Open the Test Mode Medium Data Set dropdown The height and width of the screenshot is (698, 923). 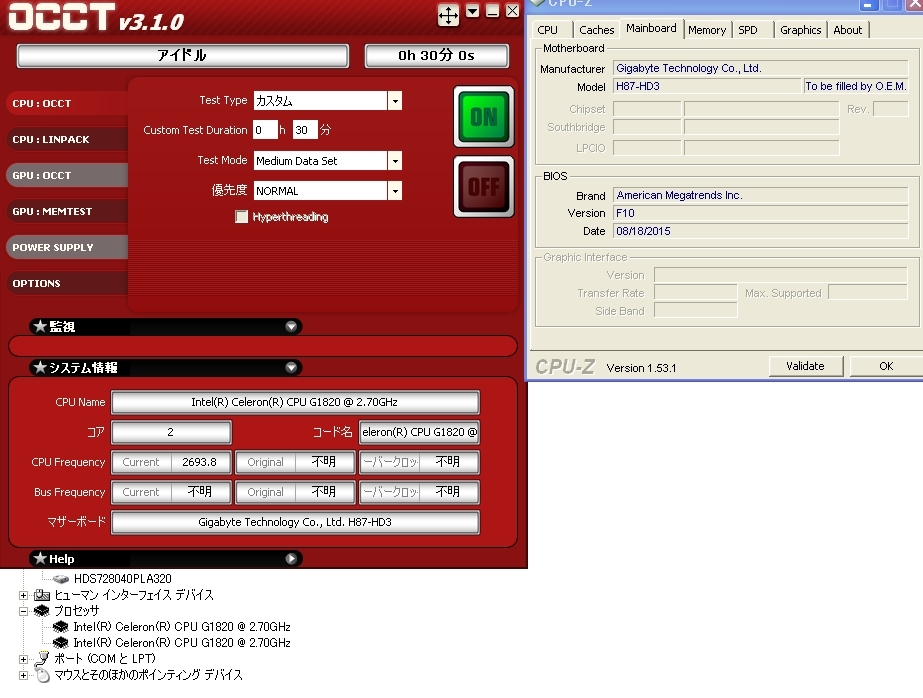click(x=395, y=161)
